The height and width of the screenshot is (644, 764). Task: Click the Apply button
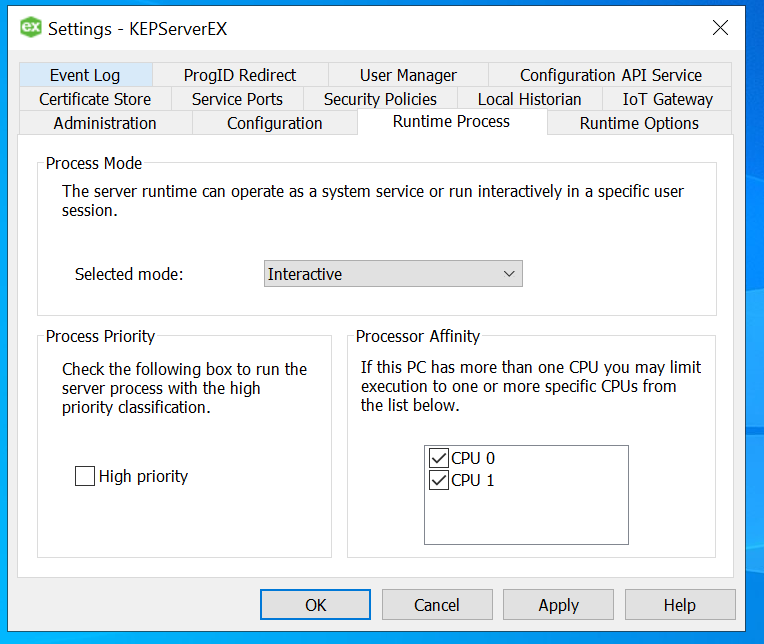click(x=558, y=605)
